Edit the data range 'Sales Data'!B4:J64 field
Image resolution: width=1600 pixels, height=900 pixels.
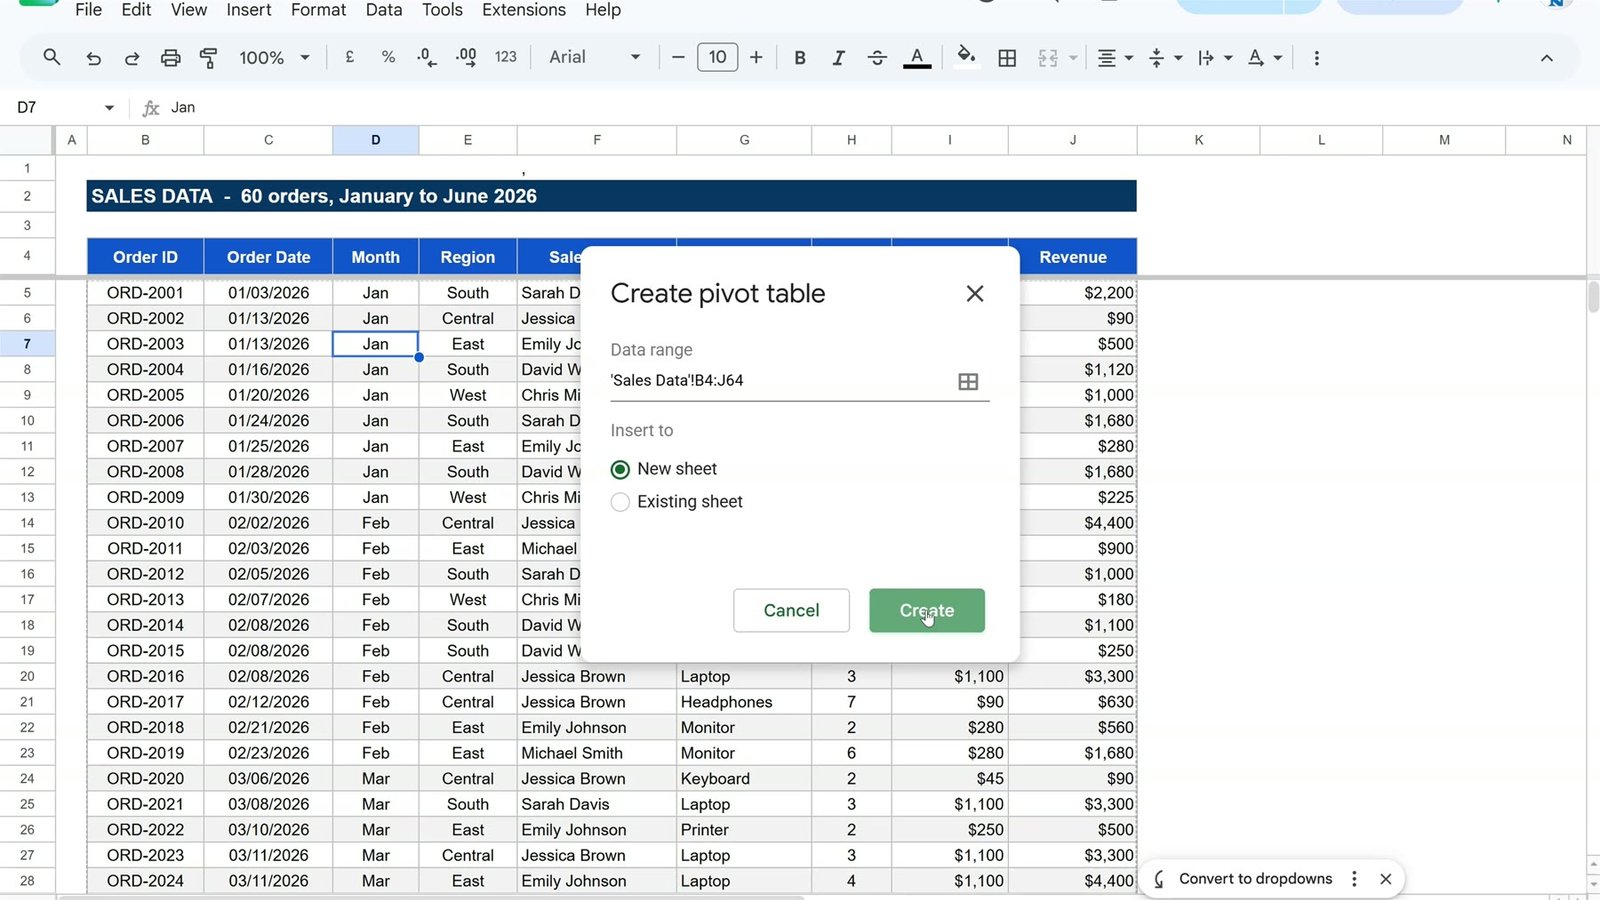point(780,381)
